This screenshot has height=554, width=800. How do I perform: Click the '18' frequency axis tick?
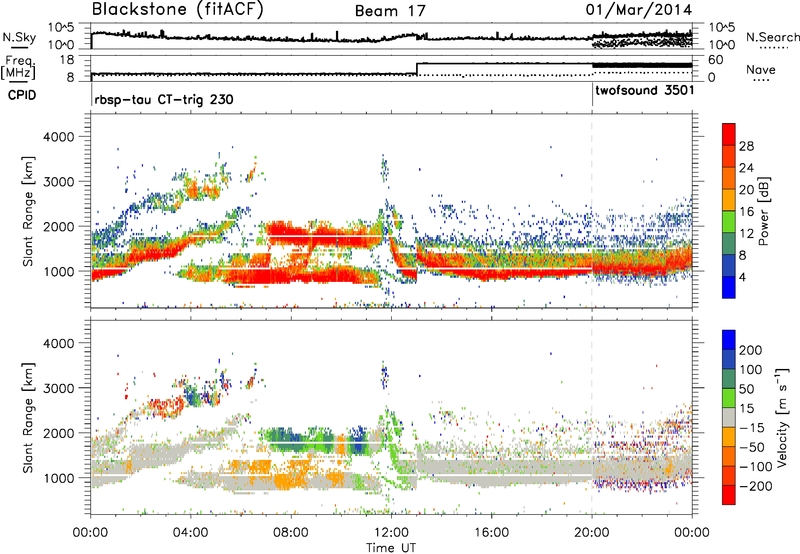click(66, 60)
